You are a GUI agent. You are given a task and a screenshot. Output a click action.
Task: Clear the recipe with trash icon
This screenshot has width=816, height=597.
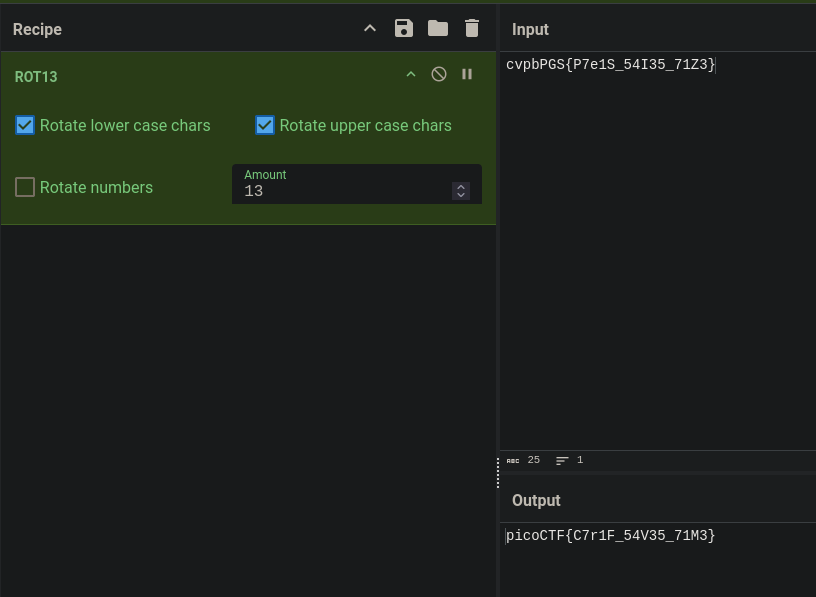[471, 28]
